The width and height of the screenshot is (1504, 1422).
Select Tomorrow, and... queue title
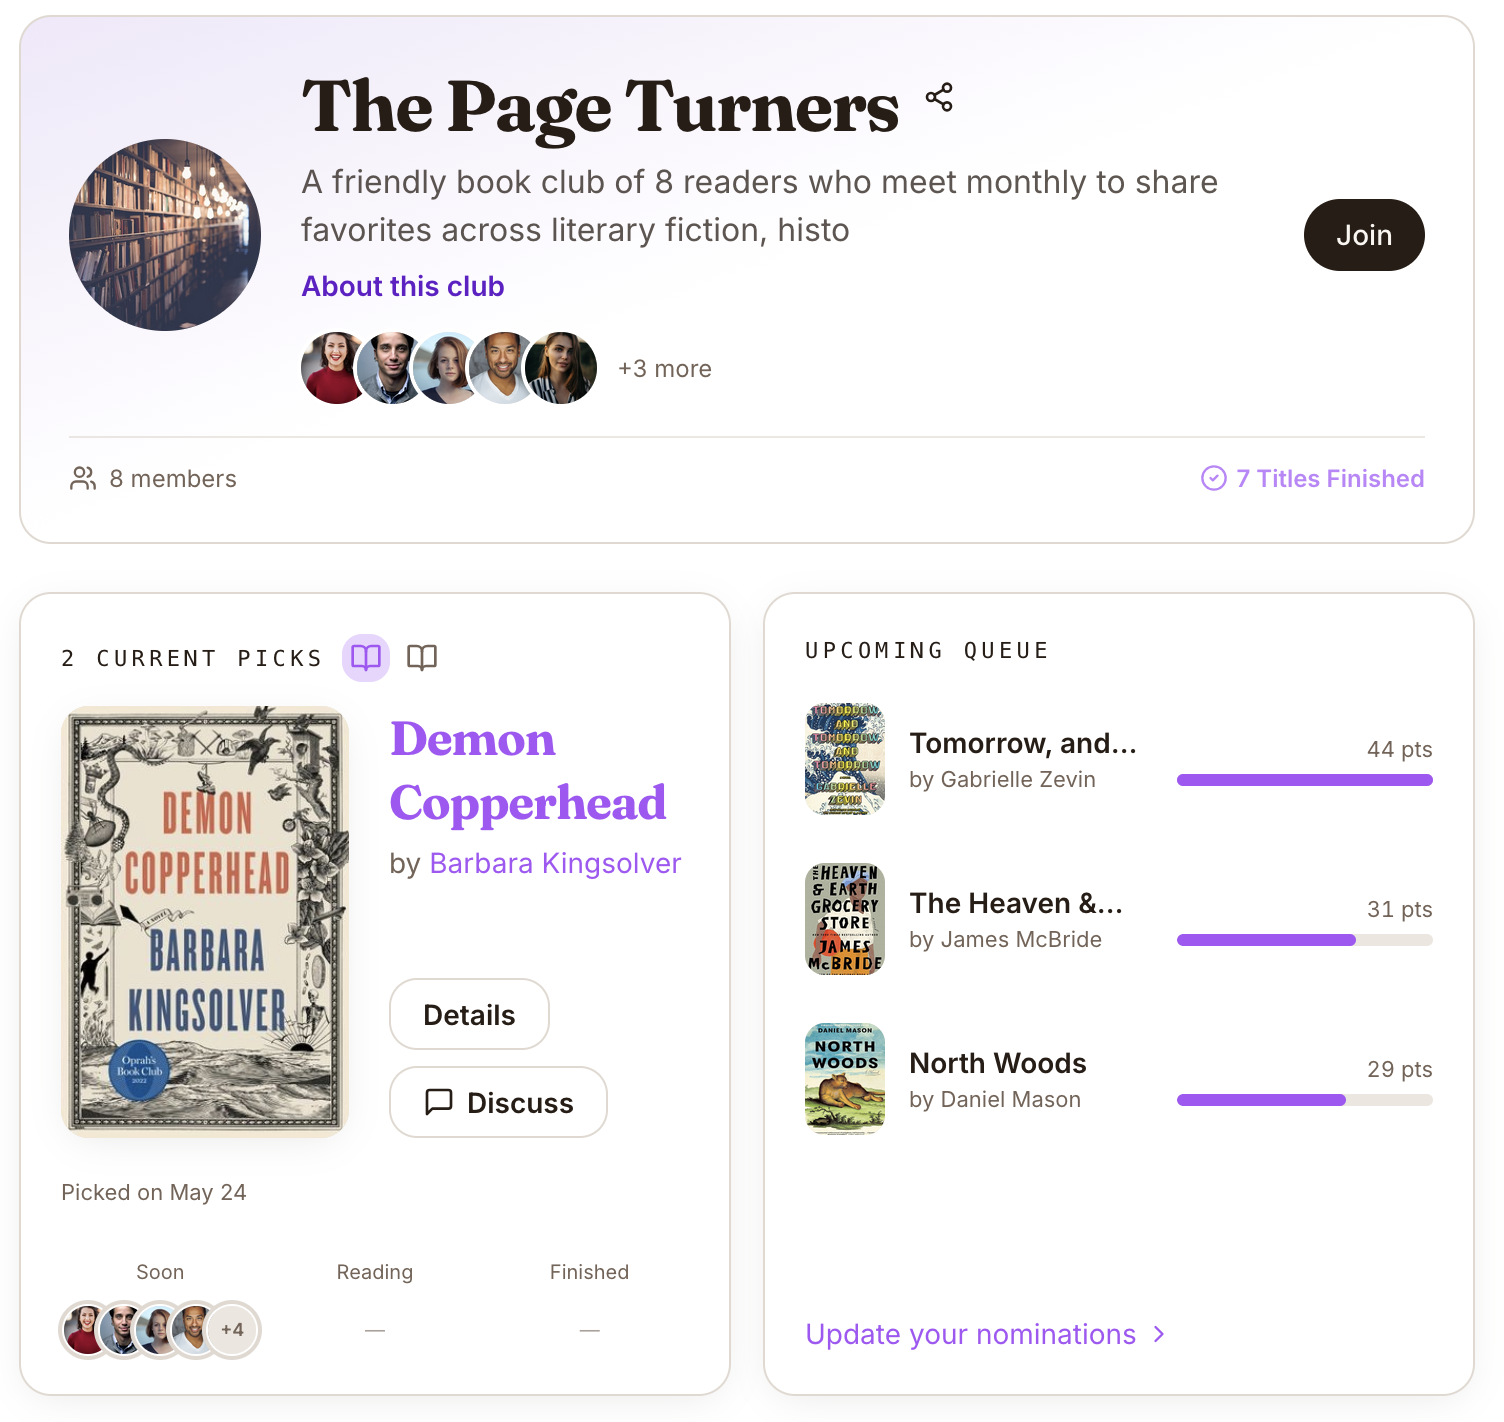(1023, 743)
